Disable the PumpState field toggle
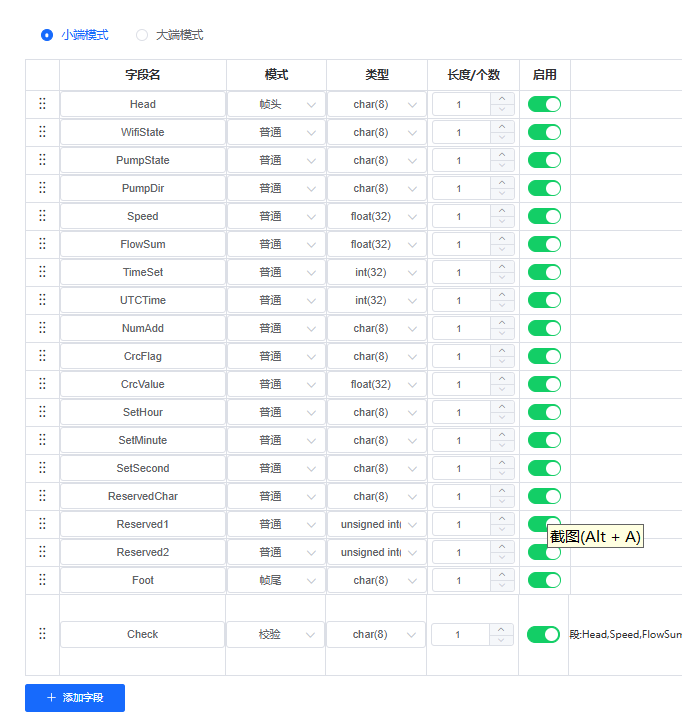This screenshot has height=720, width=682. (x=544, y=160)
